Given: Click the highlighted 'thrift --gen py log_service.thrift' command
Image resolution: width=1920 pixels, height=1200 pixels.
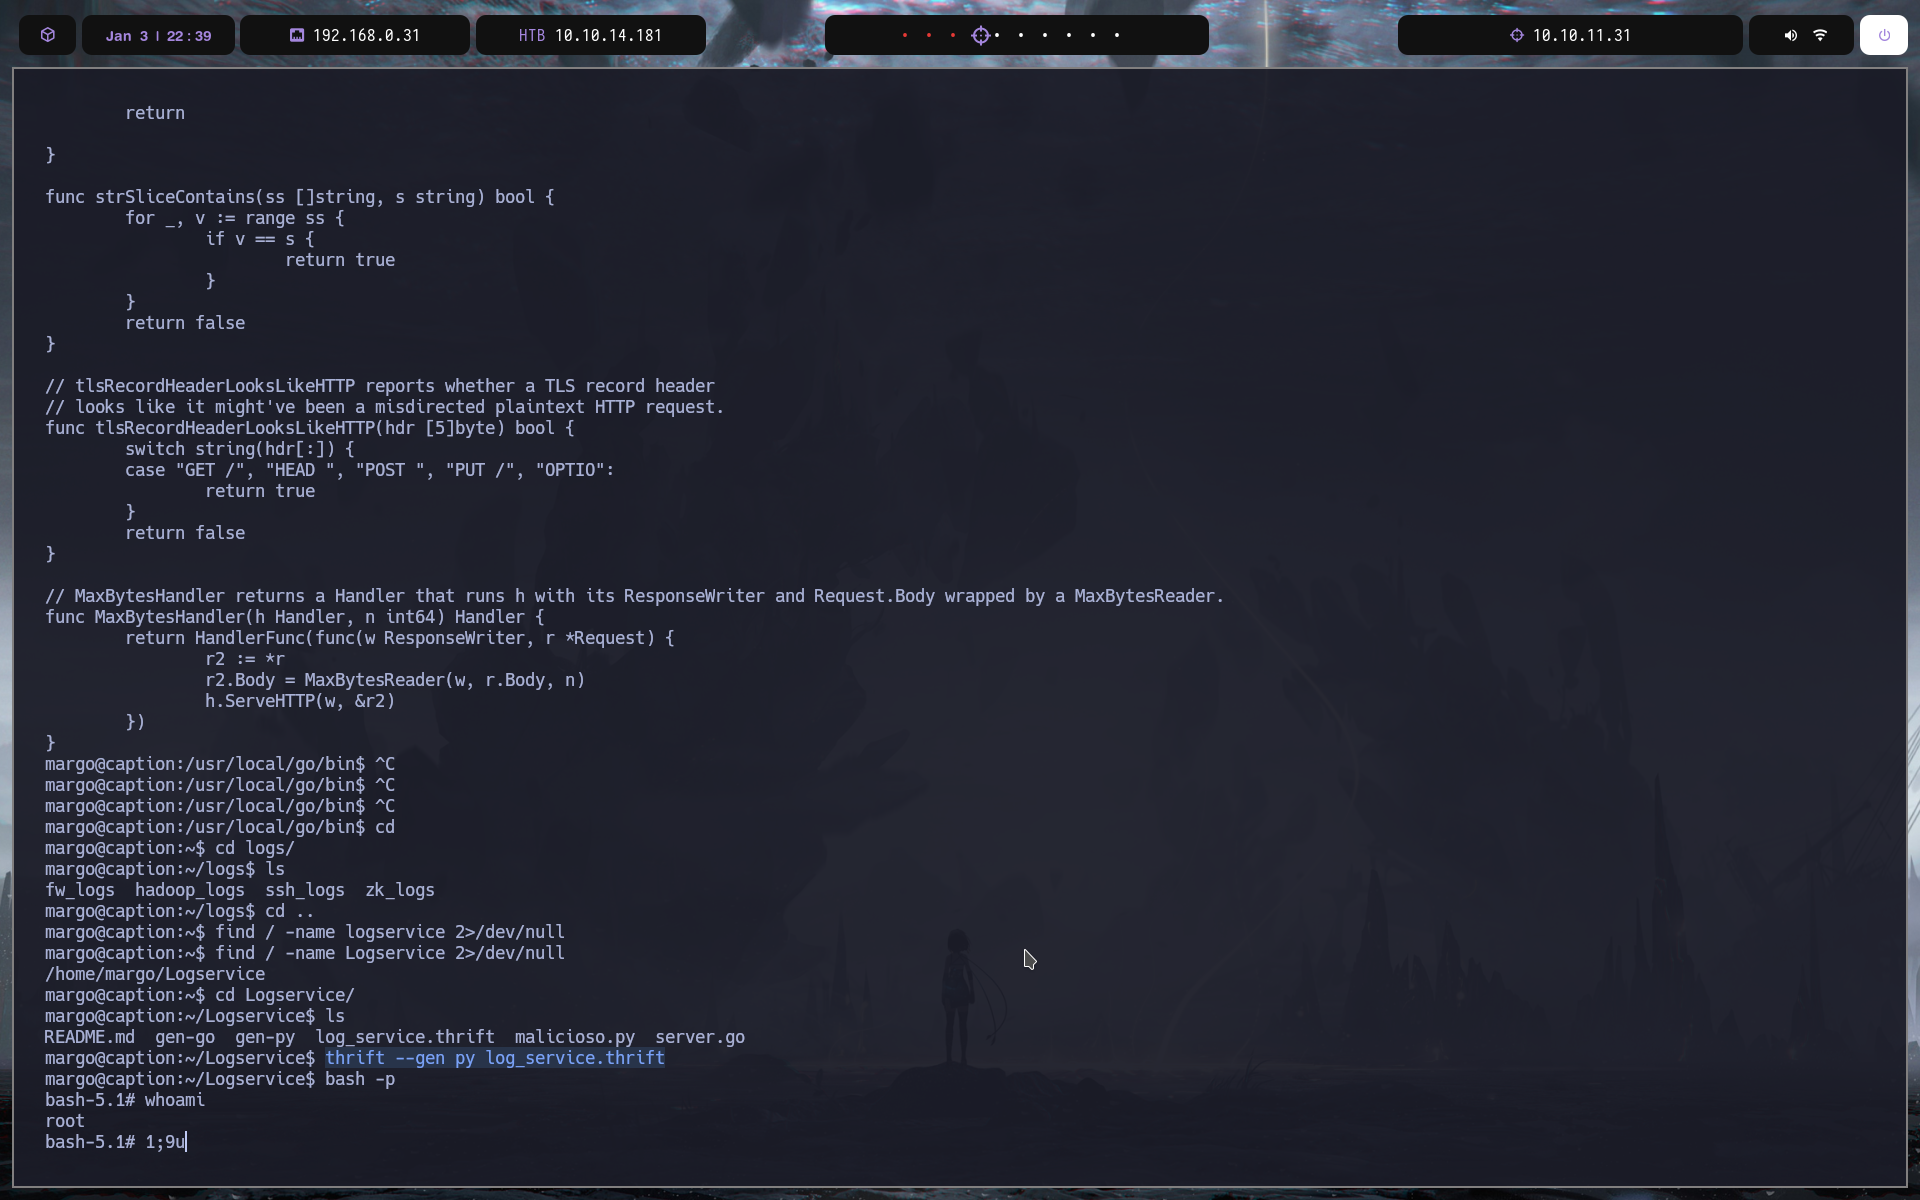Looking at the screenshot, I should coord(495,1058).
